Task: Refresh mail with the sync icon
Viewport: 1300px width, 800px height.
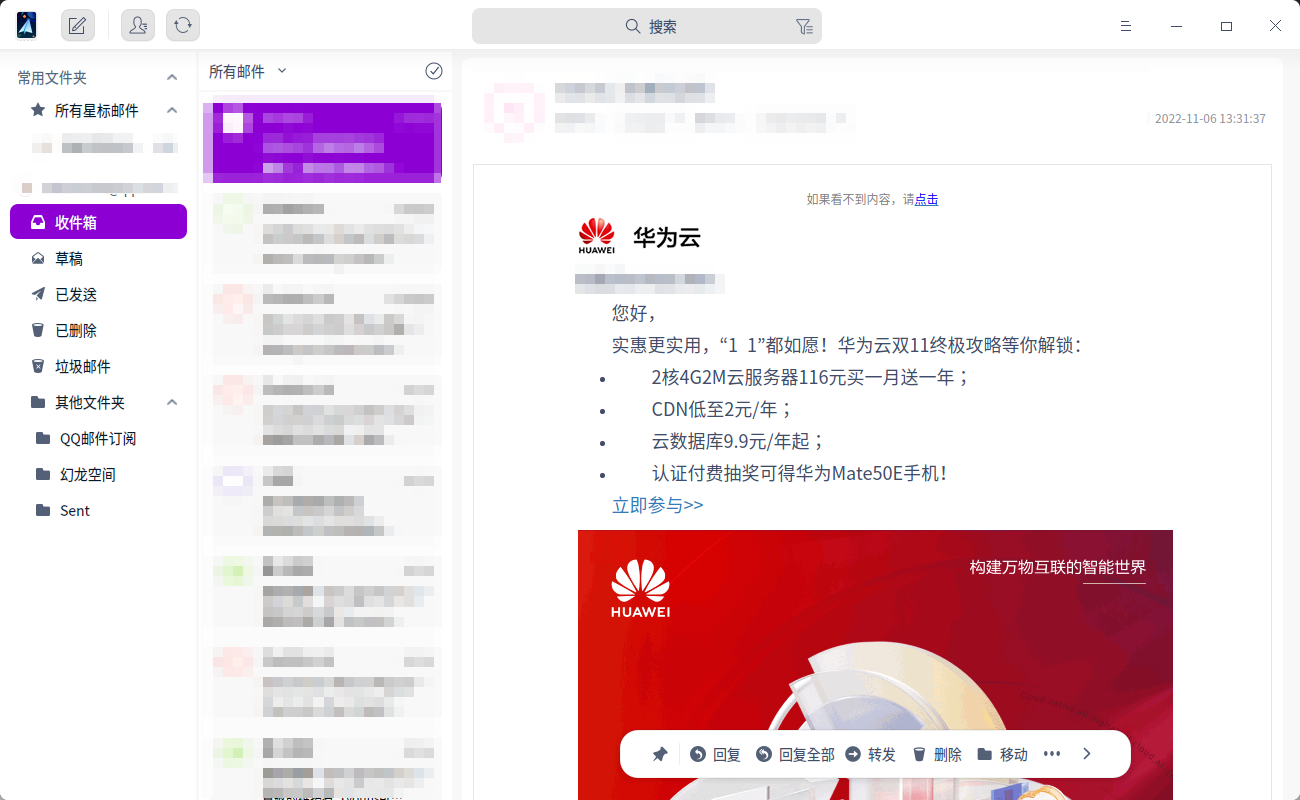Action: point(183,26)
